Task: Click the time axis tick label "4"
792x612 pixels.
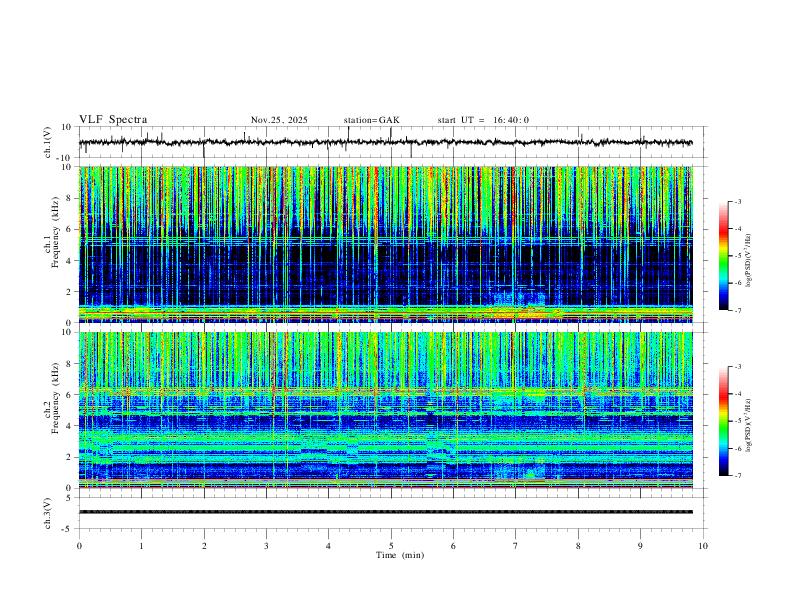Action: point(328,546)
